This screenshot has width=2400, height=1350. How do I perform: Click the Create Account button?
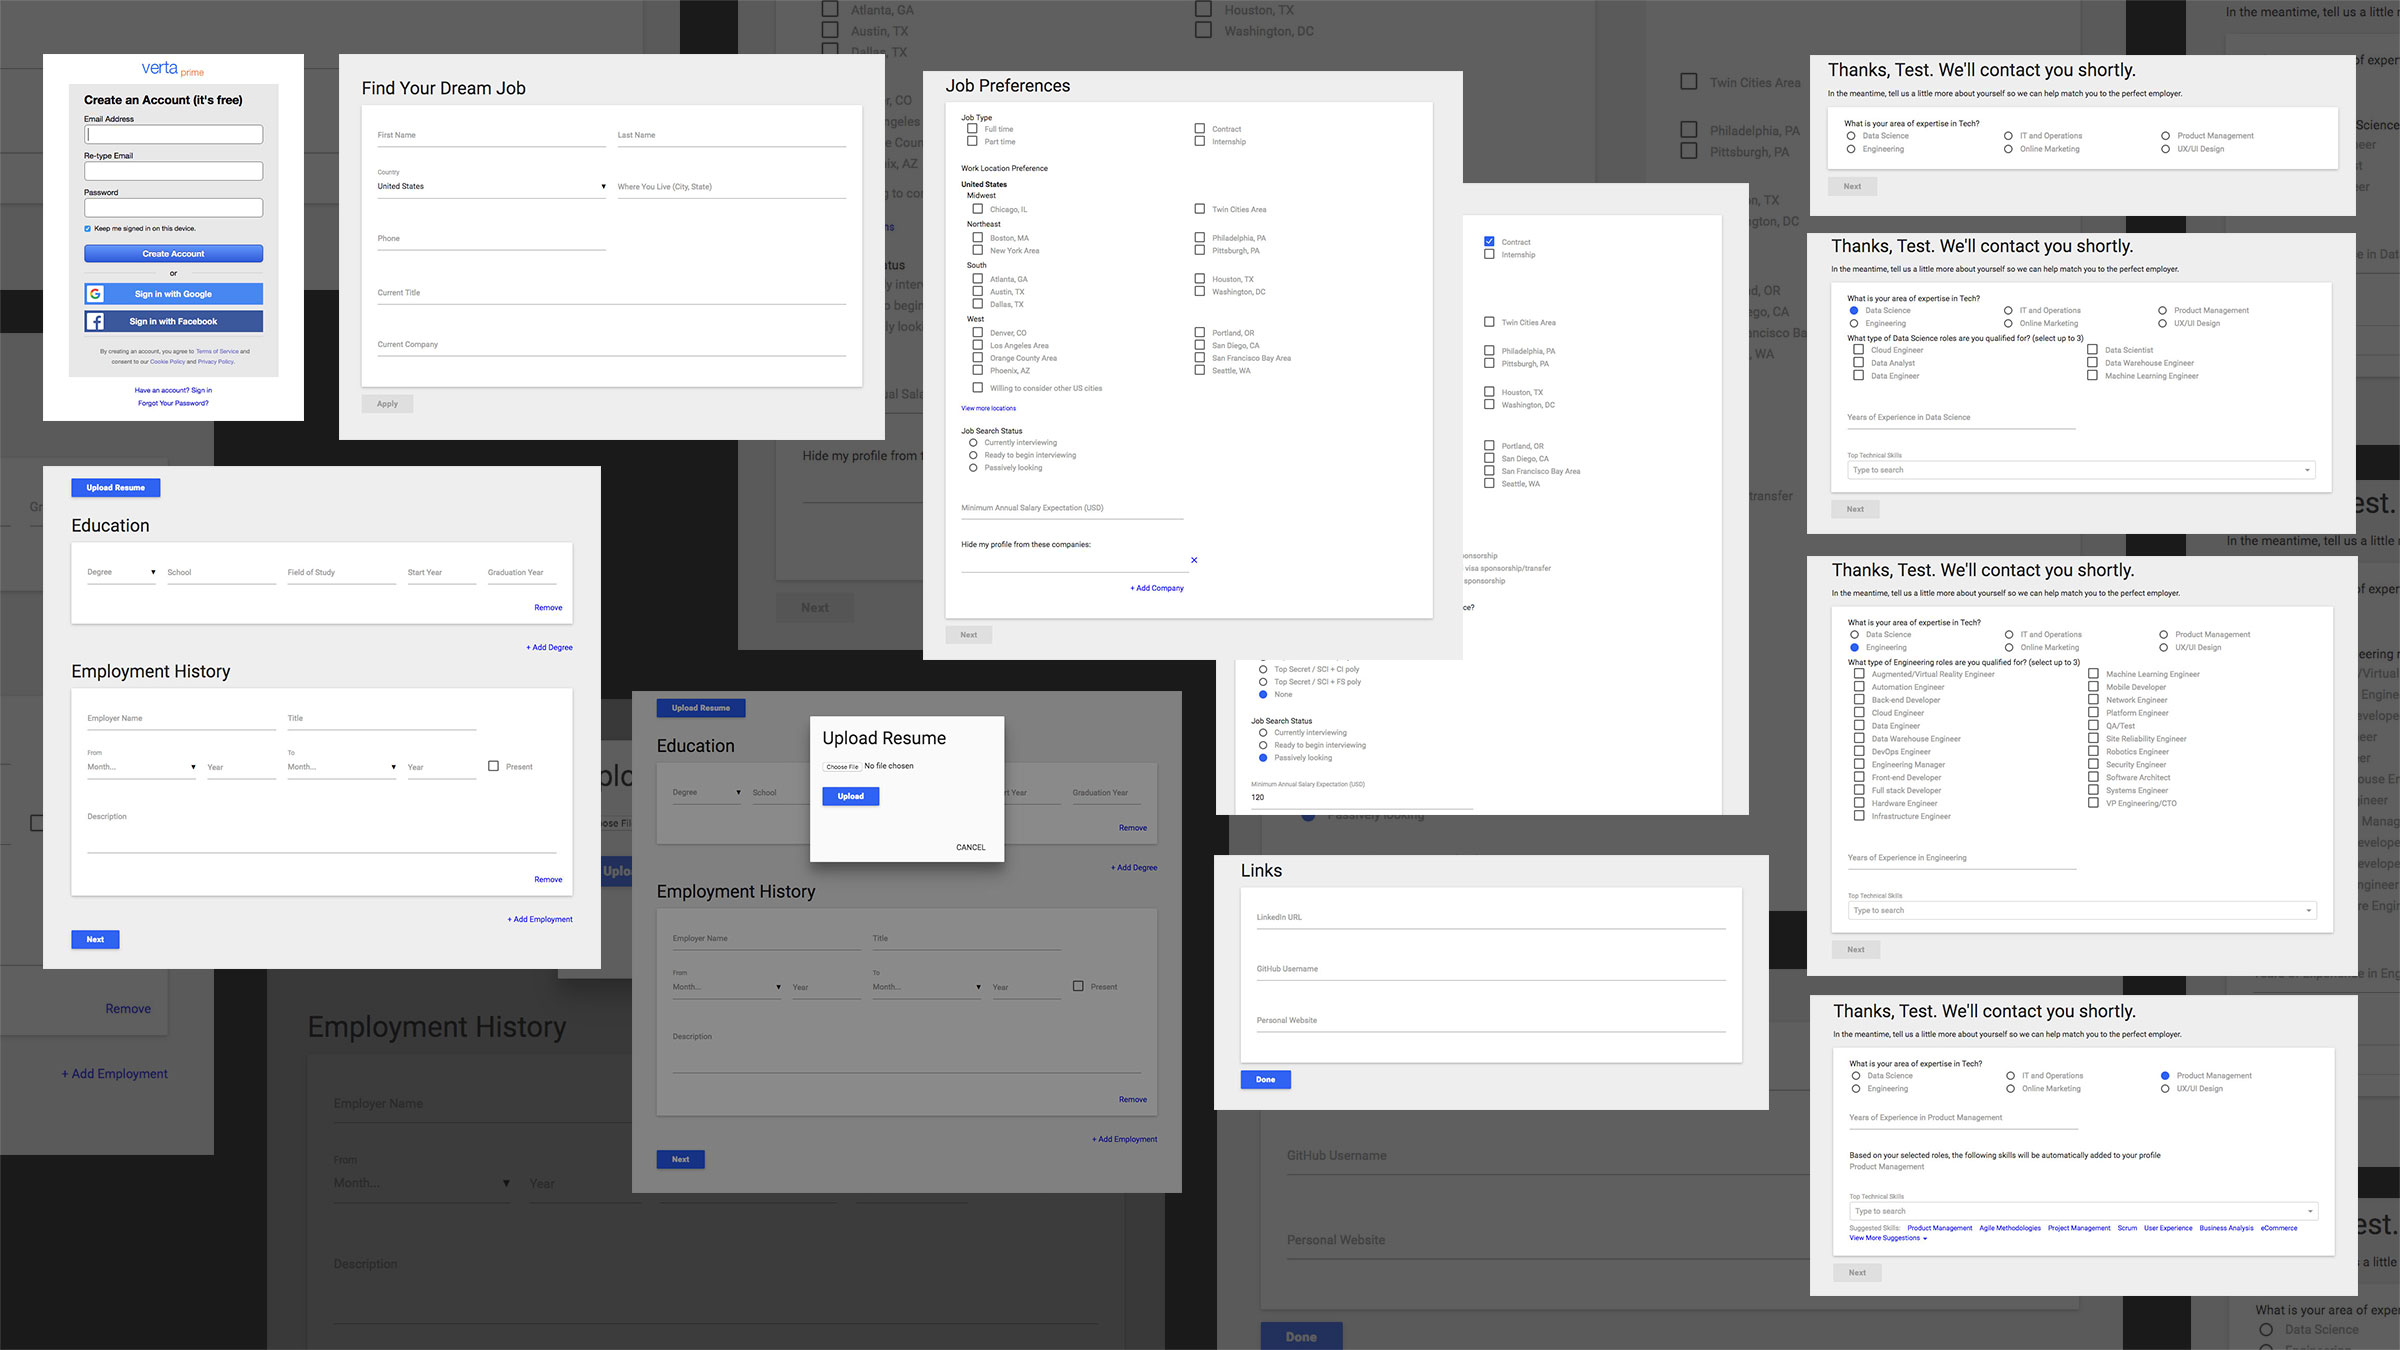(172, 253)
